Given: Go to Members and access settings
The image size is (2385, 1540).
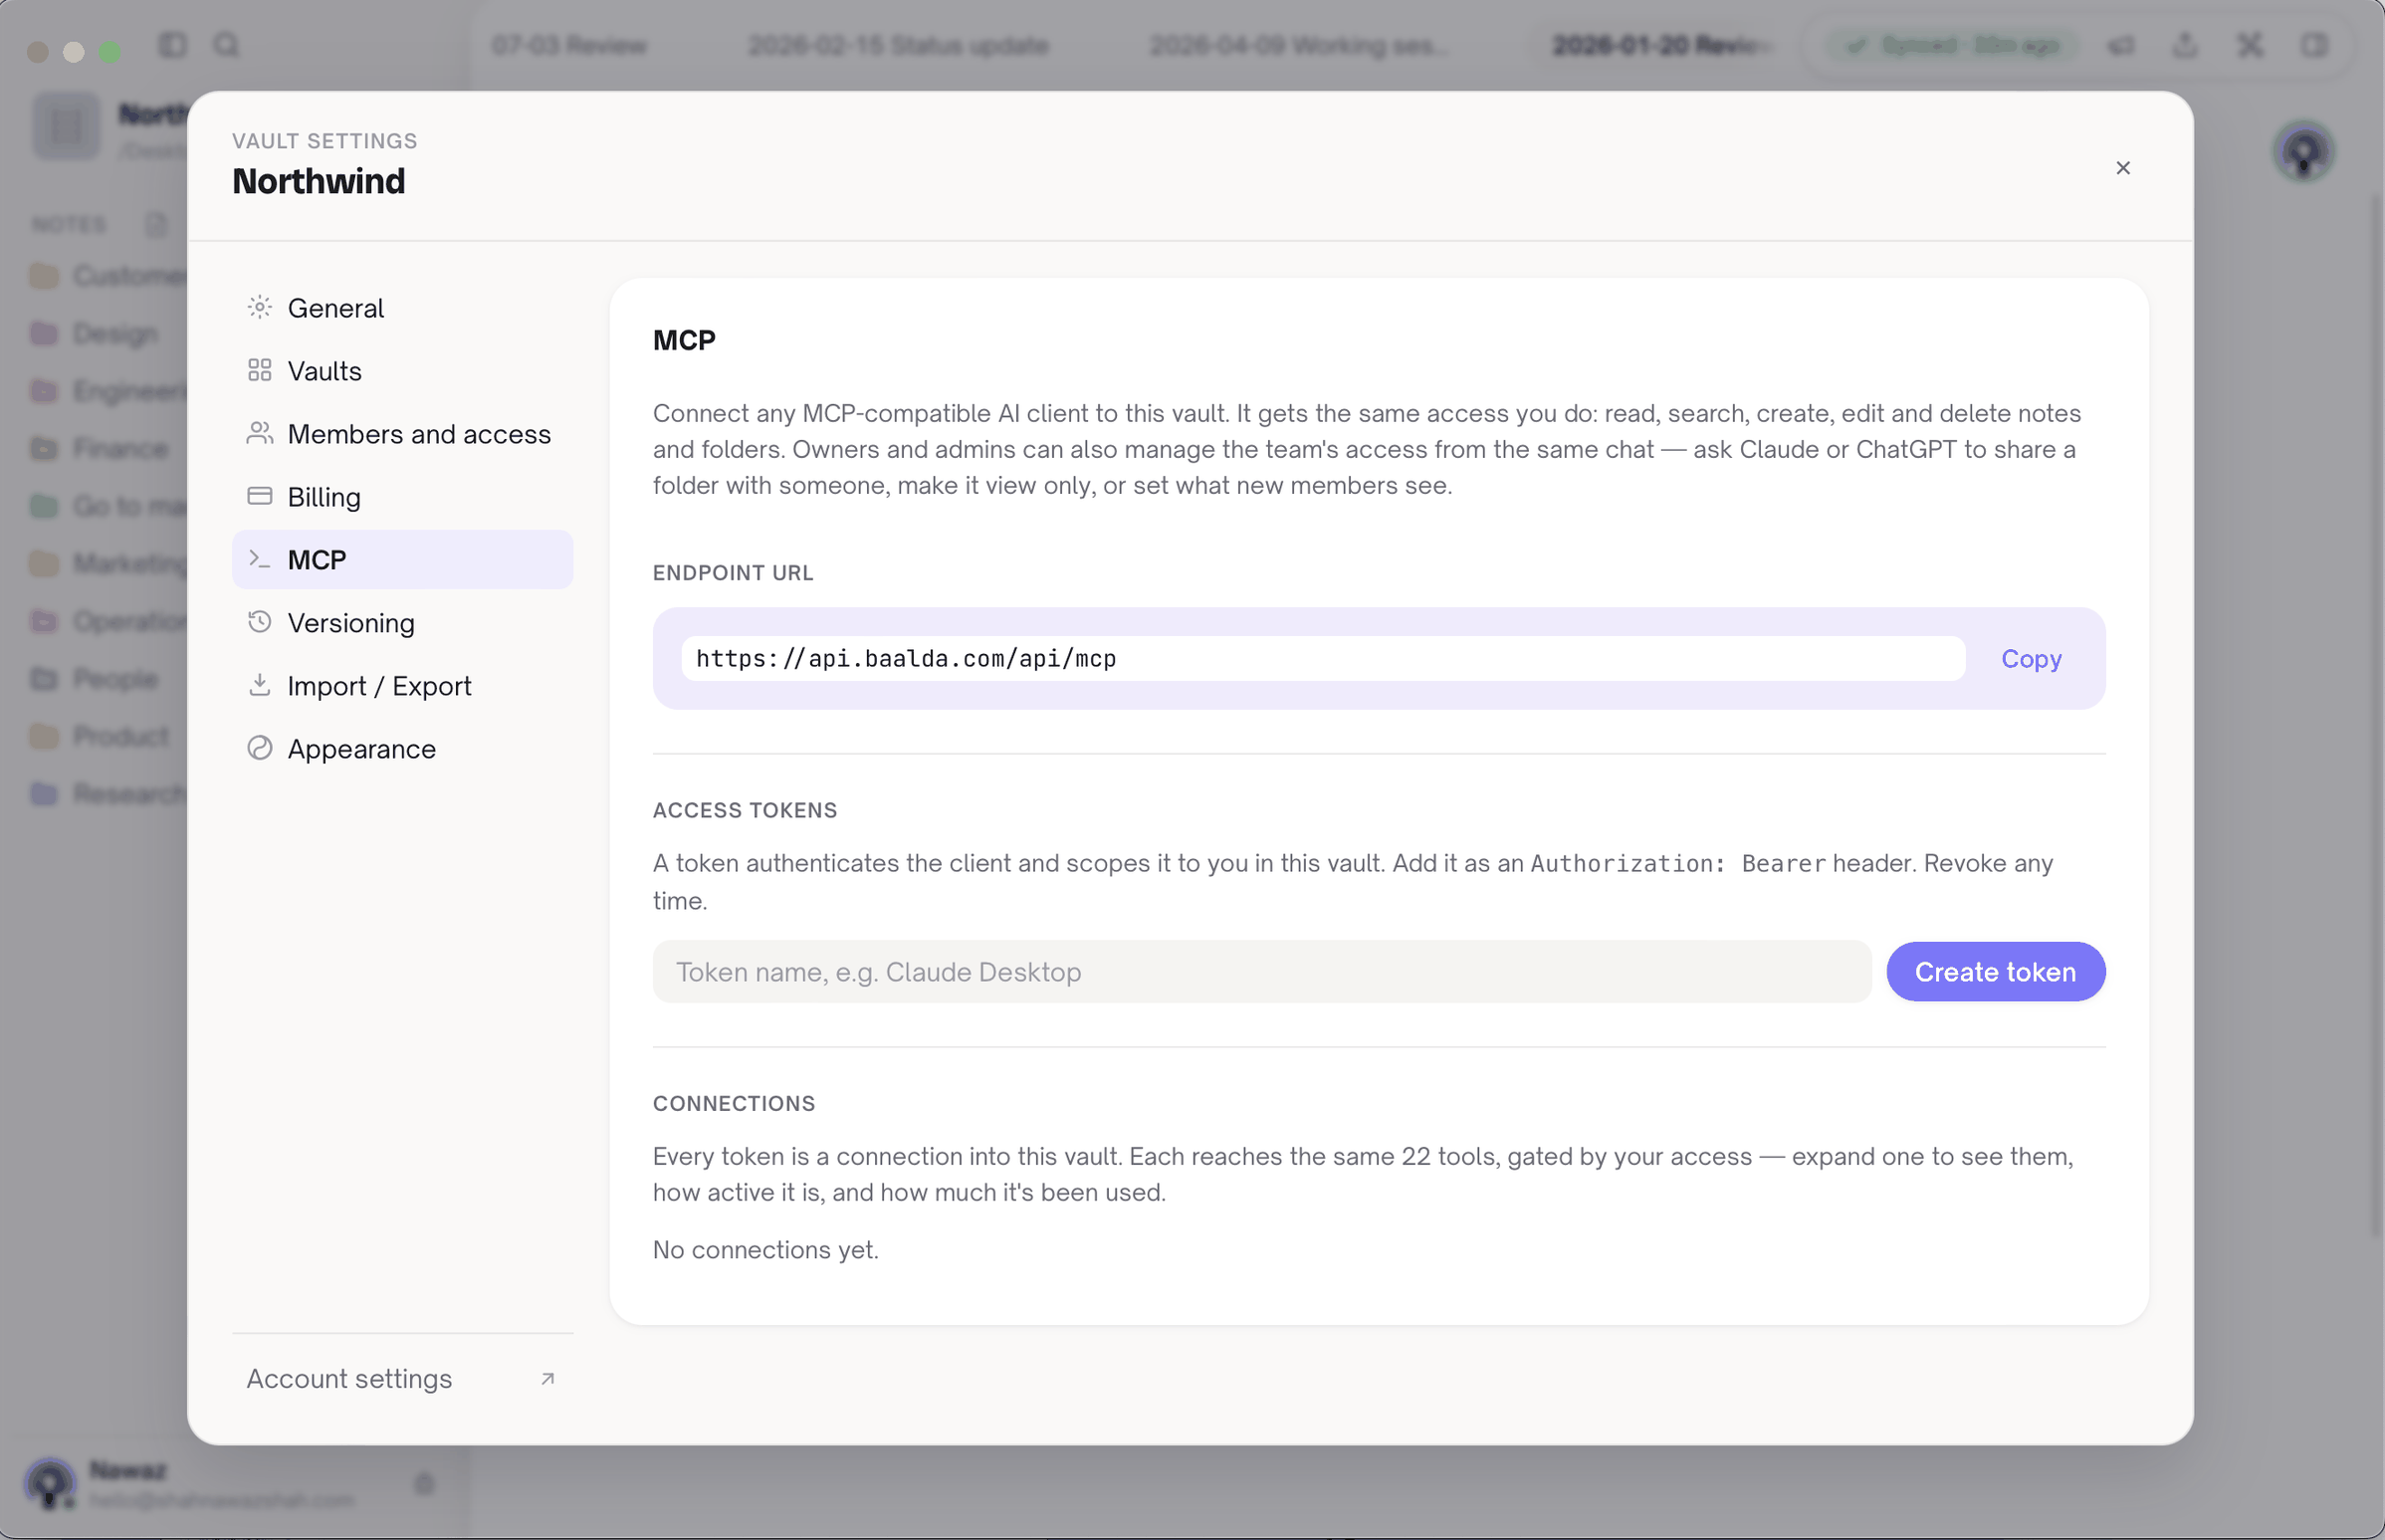Looking at the screenshot, I should 402,433.
